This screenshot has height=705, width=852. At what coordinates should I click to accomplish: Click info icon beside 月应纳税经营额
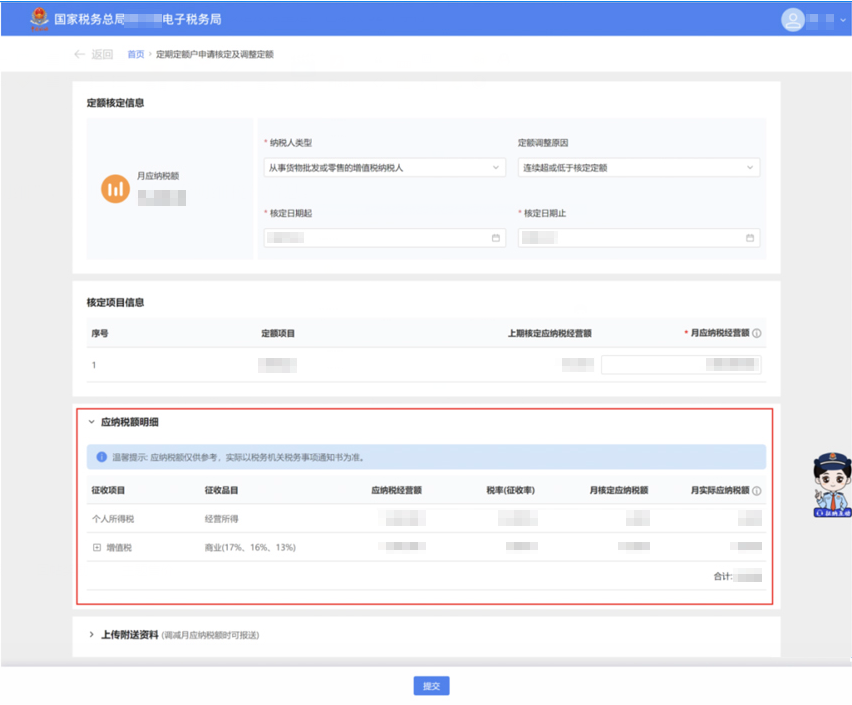pyautogui.click(x=757, y=334)
